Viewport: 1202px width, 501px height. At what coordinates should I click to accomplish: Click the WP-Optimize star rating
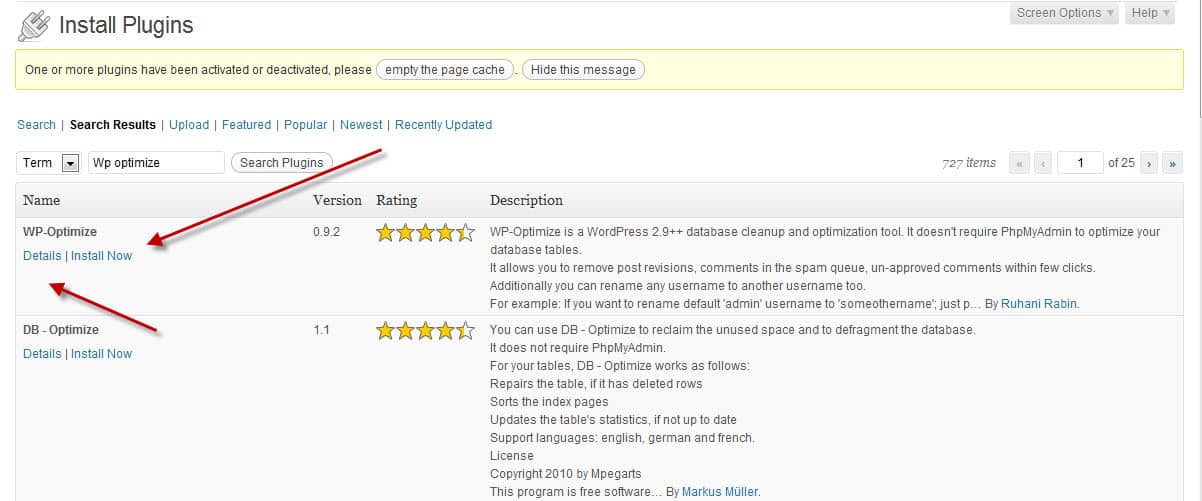(x=425, y=234)
